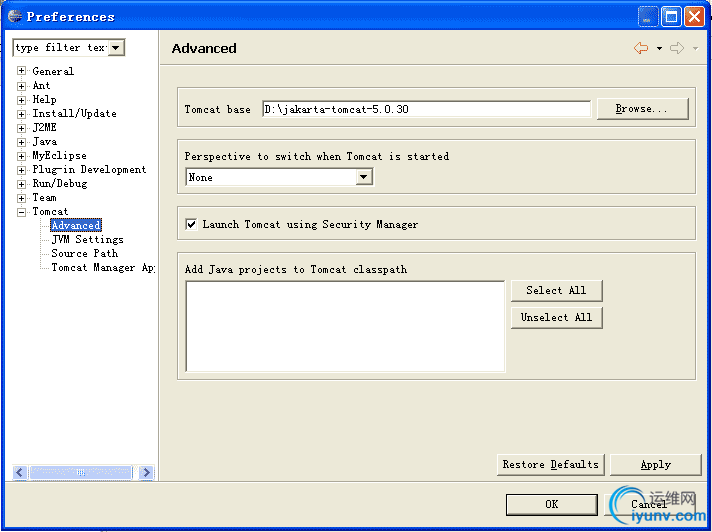Select the Advanced item under Tomcat
This screenshot has height=532, width=712.
(x=75, y=225)
